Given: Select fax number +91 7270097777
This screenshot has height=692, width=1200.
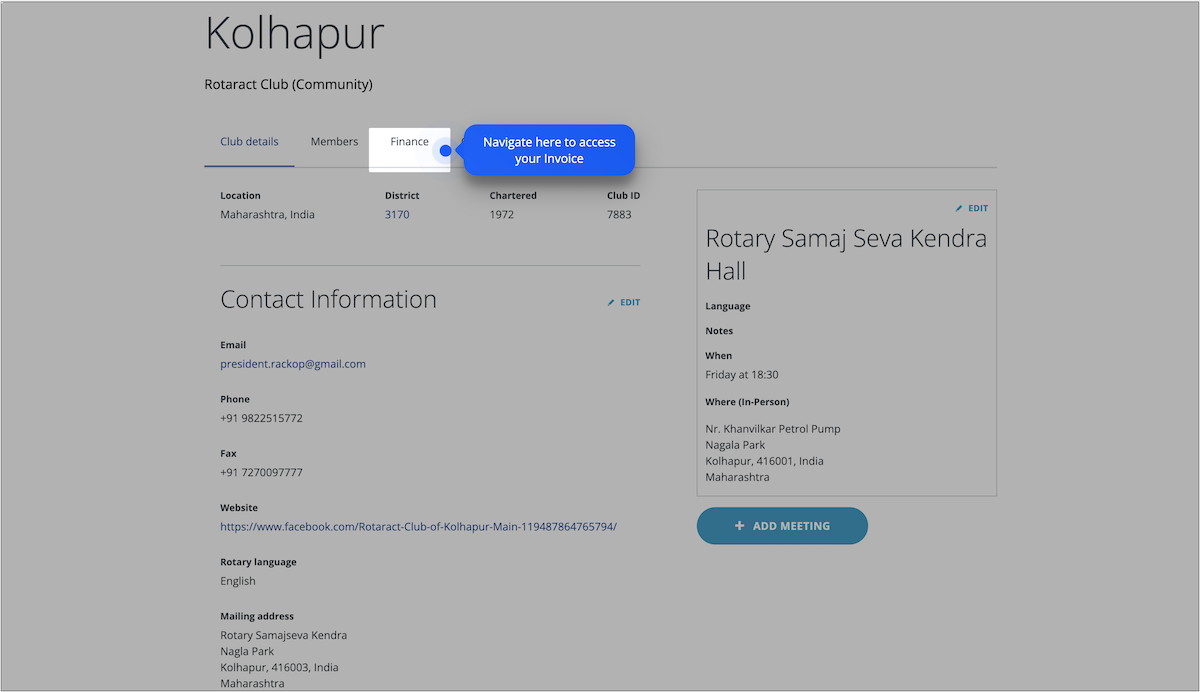Looking at the screenshot, I should click(x=261, y=472).
